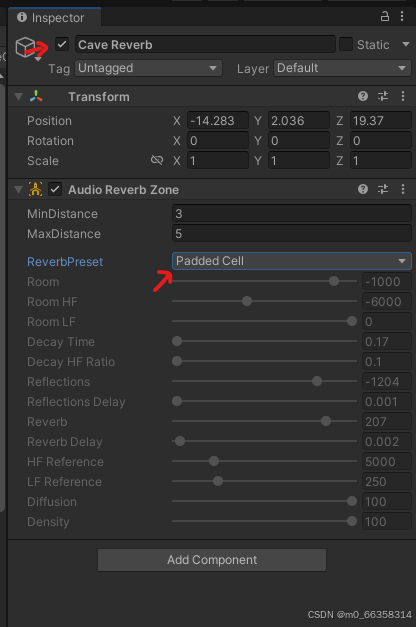Open the Layer dropdown showing Default
The height and width of the screenshot is (627, 416).
tap(342, 68)
